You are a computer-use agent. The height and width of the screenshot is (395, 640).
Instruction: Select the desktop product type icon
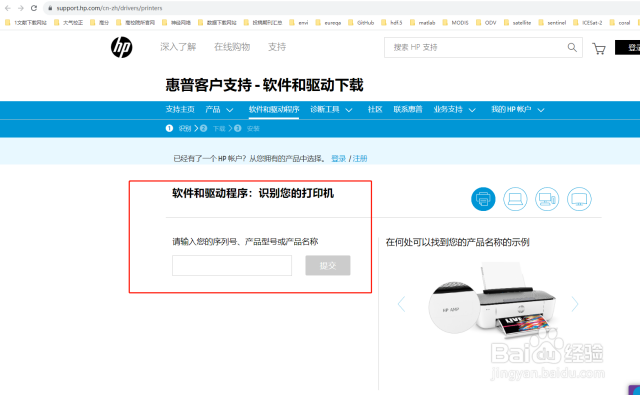pos(547,199)
